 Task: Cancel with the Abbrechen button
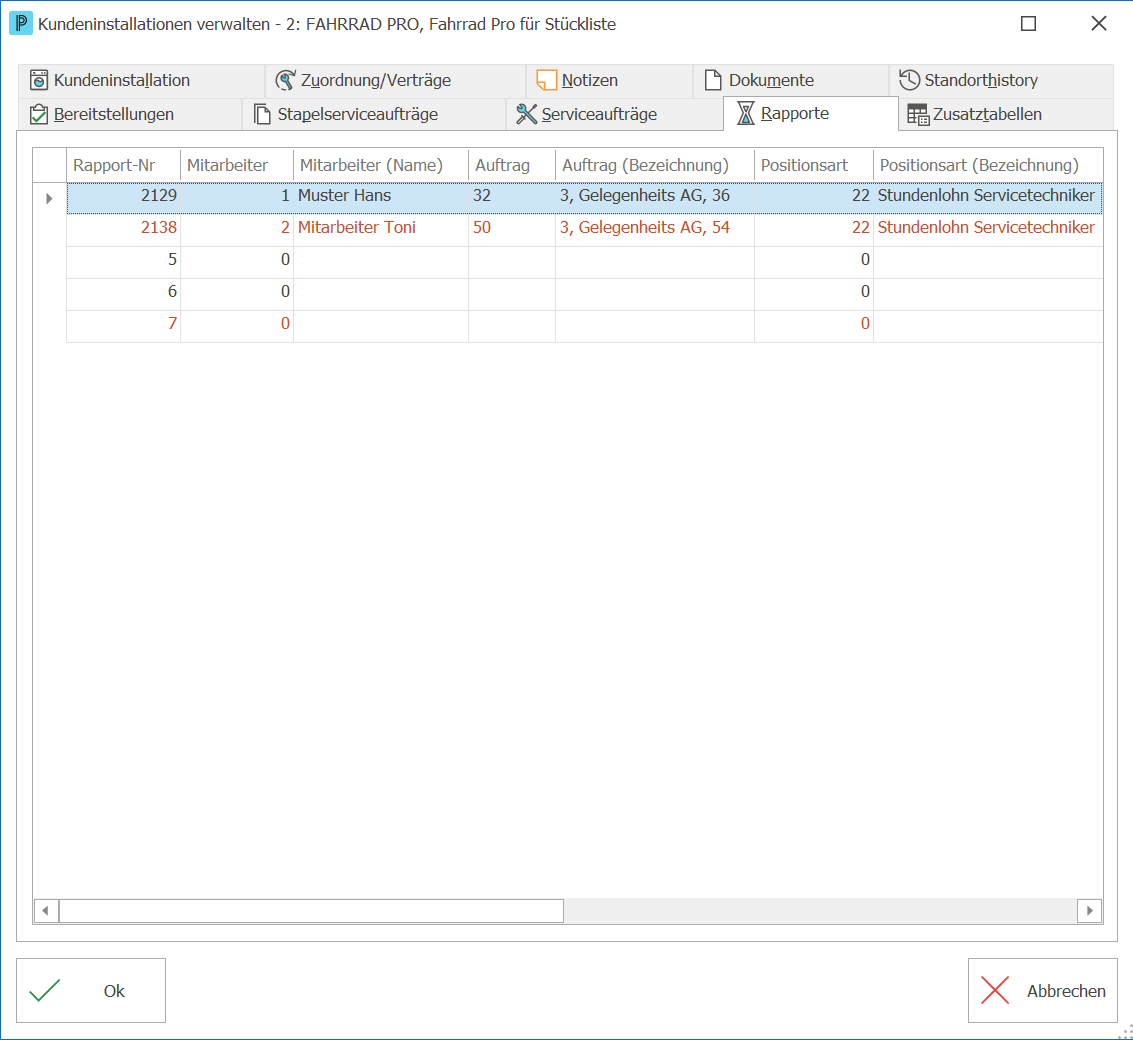click(x=1043, y=990)
